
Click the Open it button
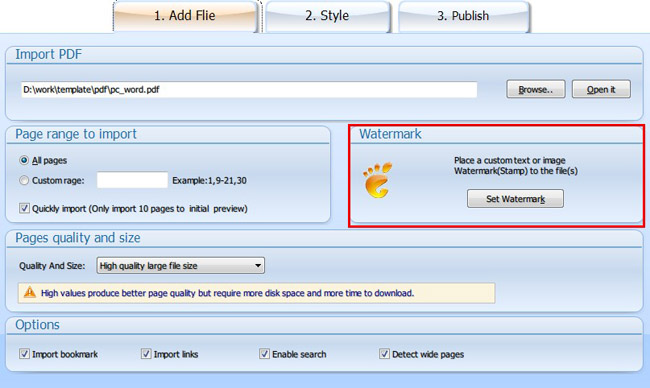pos(601,89)
